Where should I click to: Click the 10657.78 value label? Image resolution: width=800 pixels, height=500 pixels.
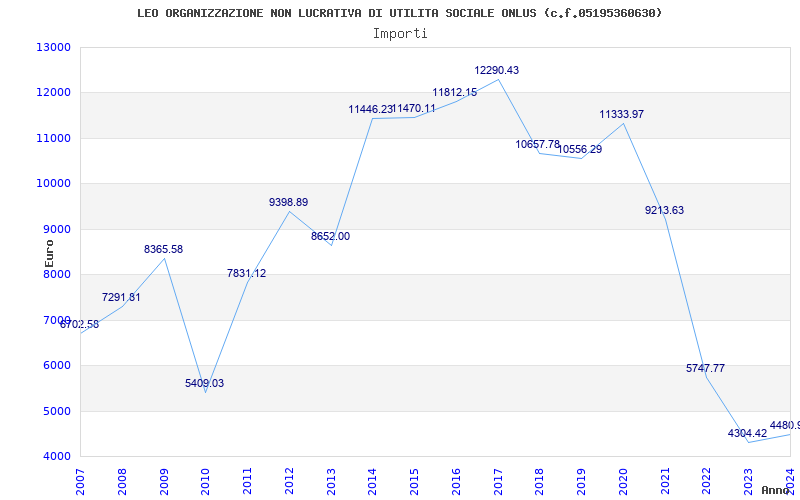[538, 145]
